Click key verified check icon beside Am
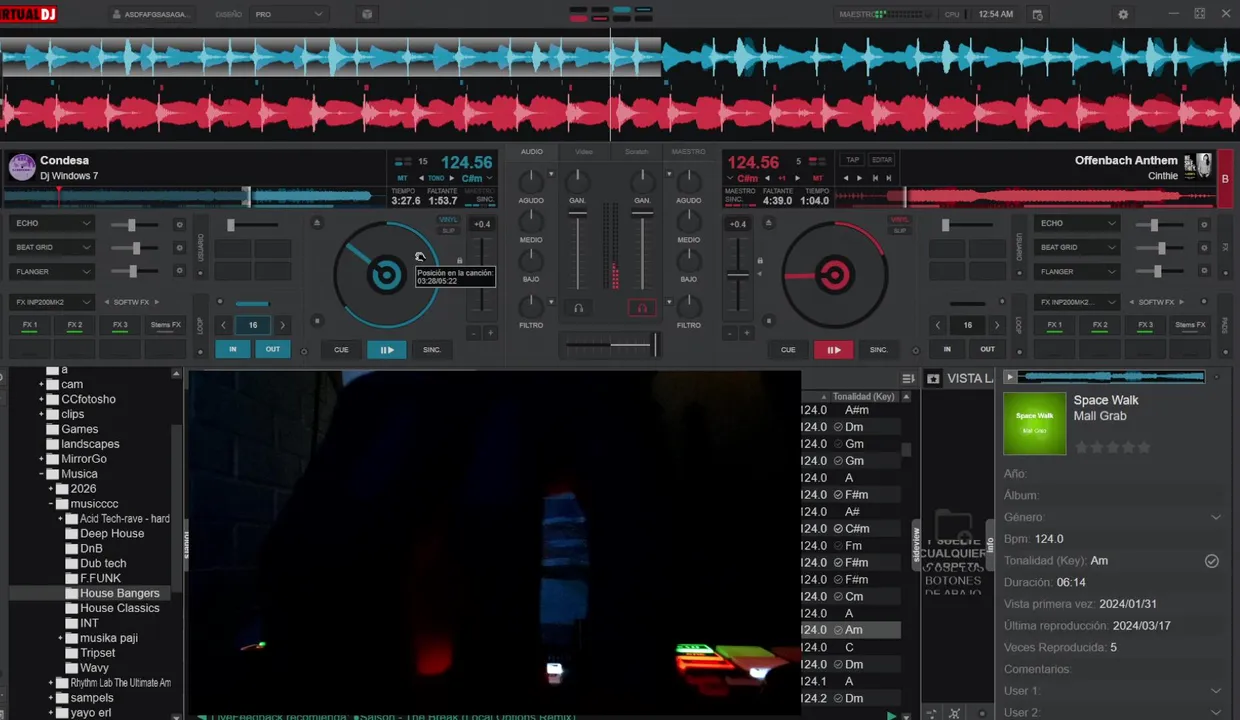The image size is (1240, 720). pyautogui.click(x=1211, y=561)
